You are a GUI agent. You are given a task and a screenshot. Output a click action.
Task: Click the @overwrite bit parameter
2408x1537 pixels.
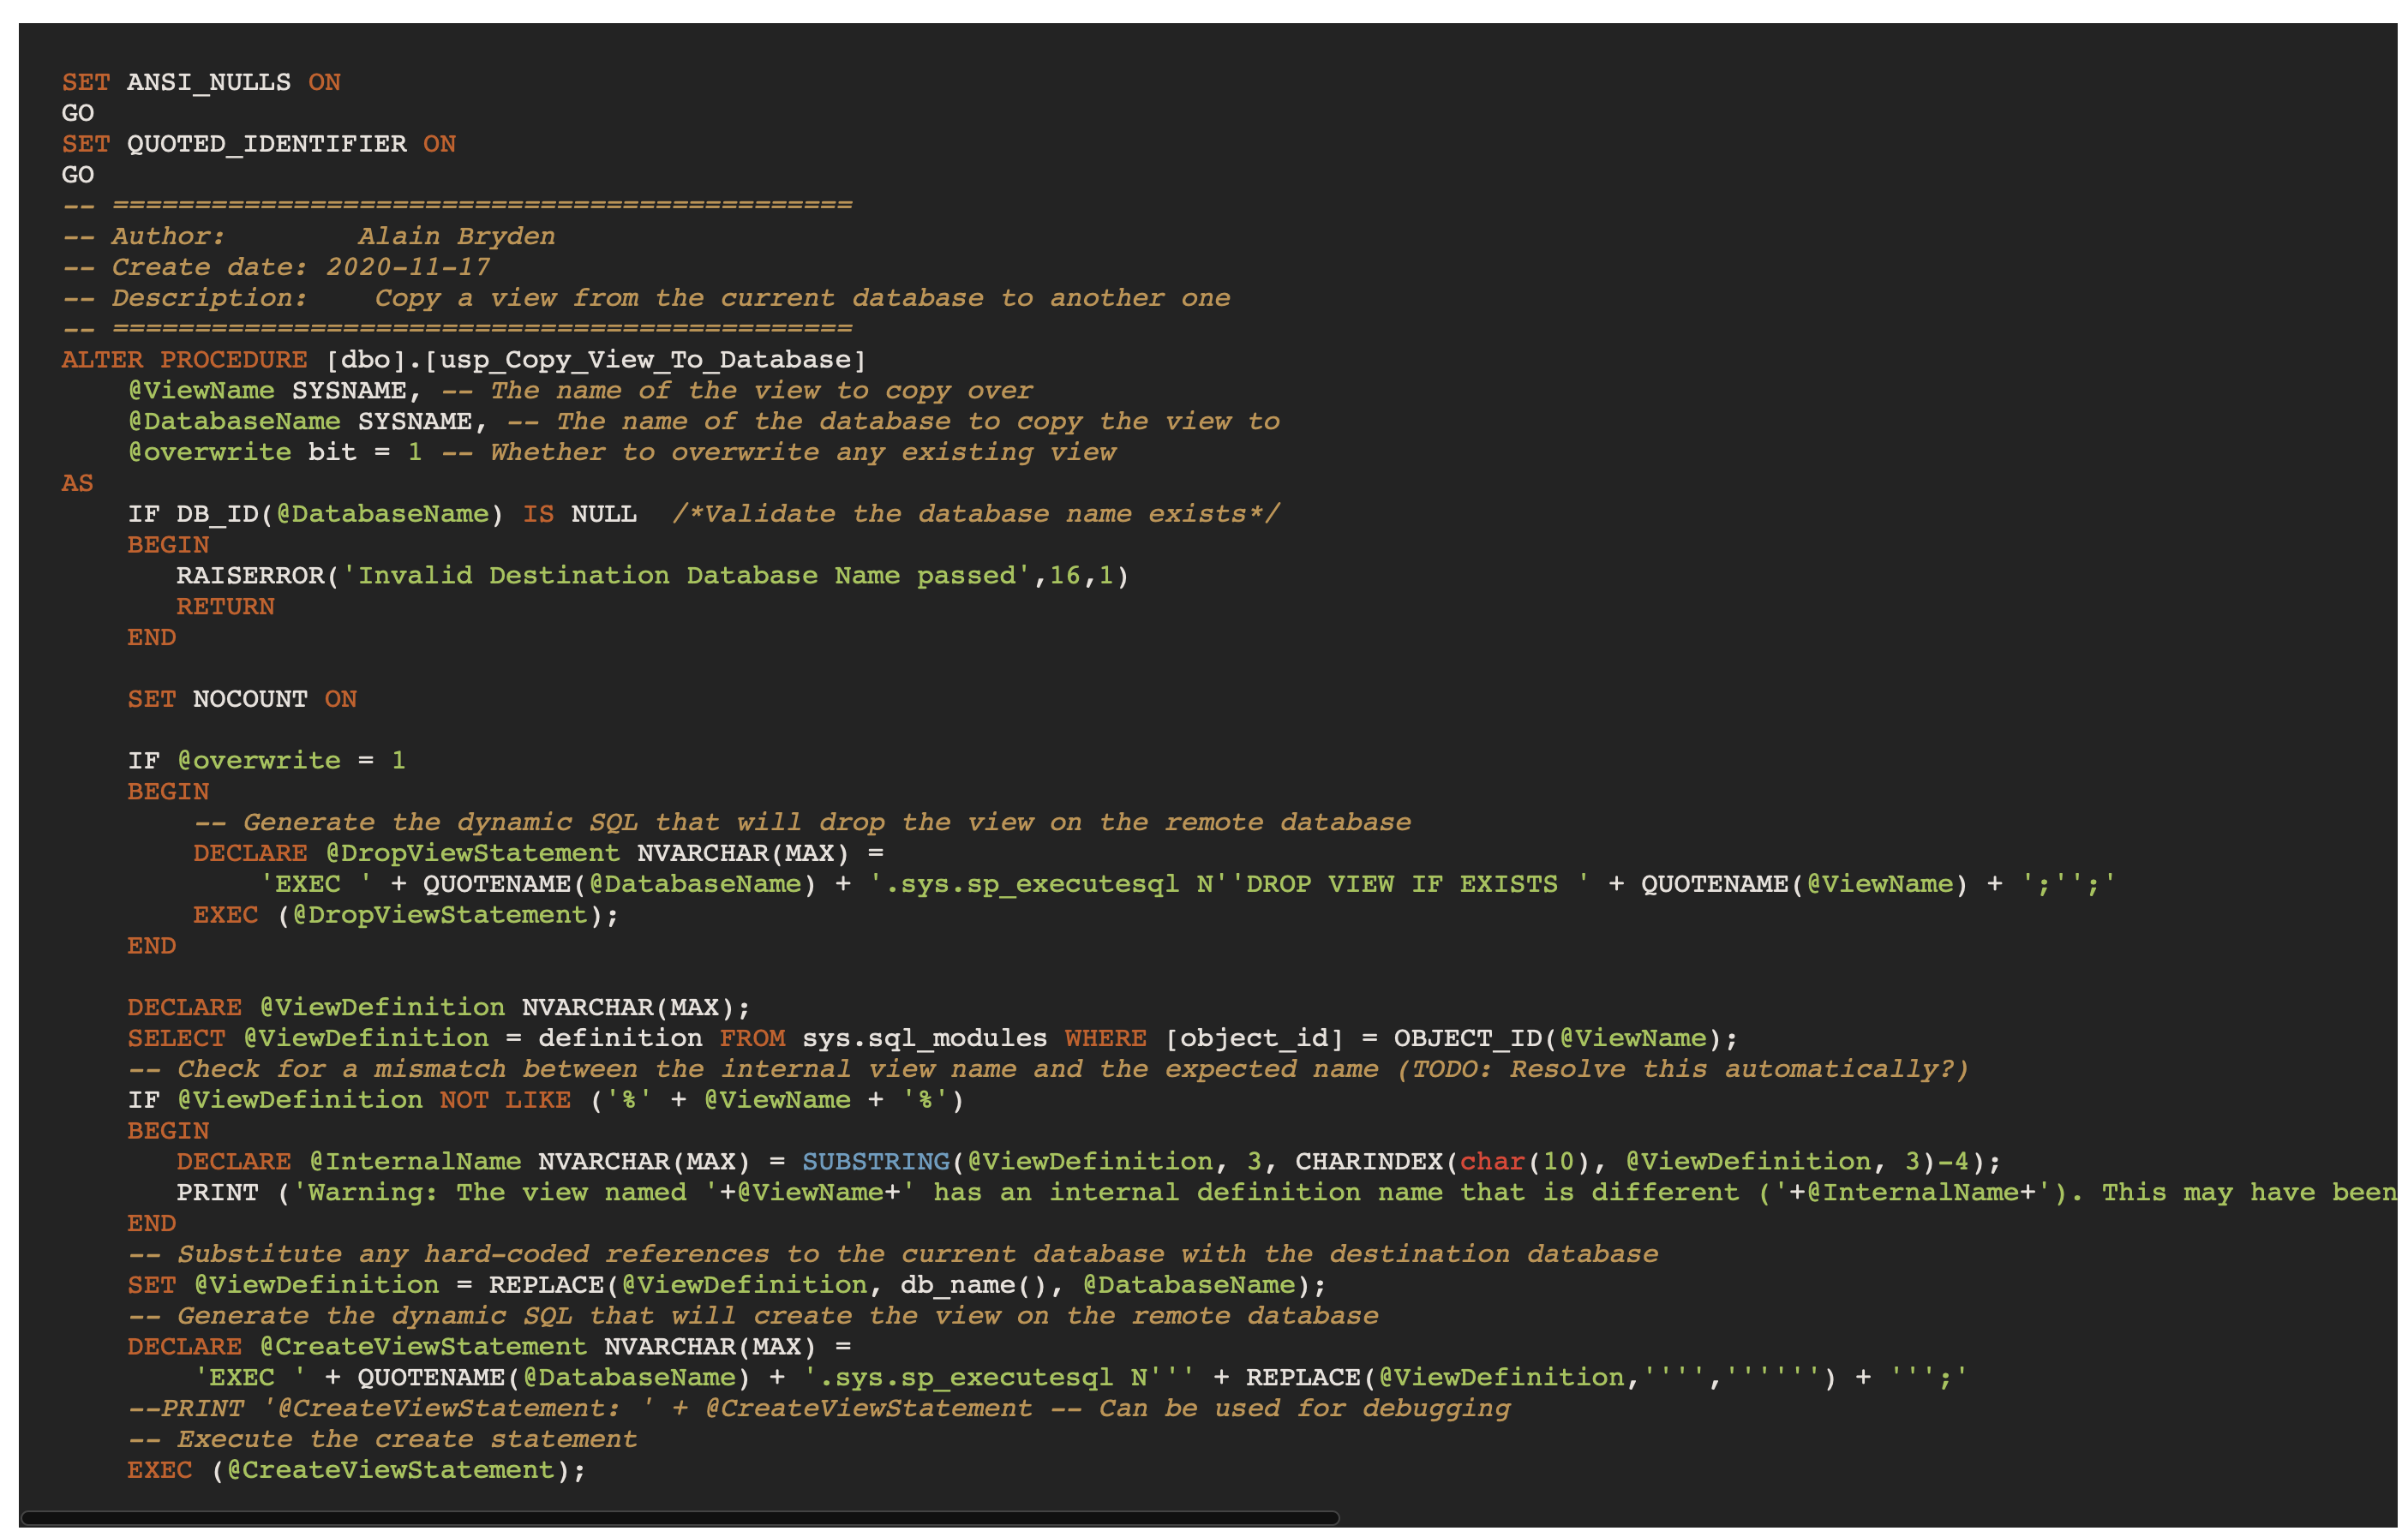click(x=232, y=452)
